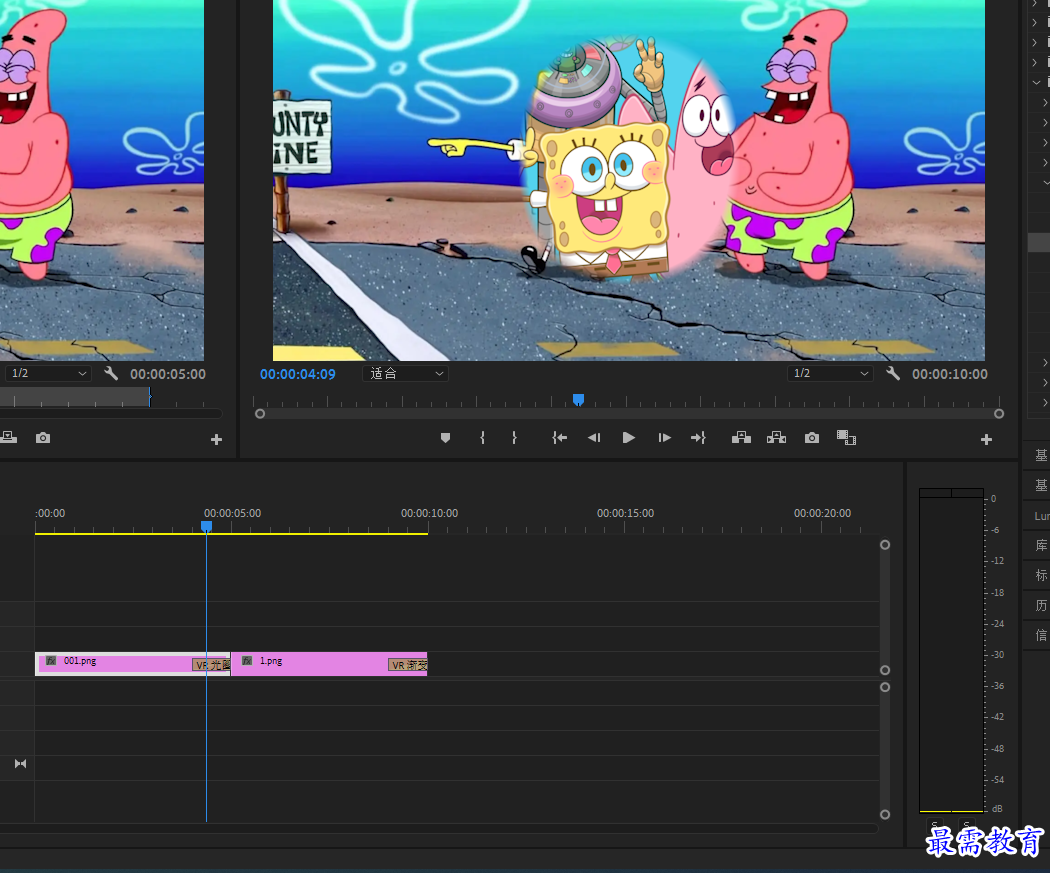Click the bowtie icon beside the audio tracks
1050x873 pixels.
pos(20,764)
